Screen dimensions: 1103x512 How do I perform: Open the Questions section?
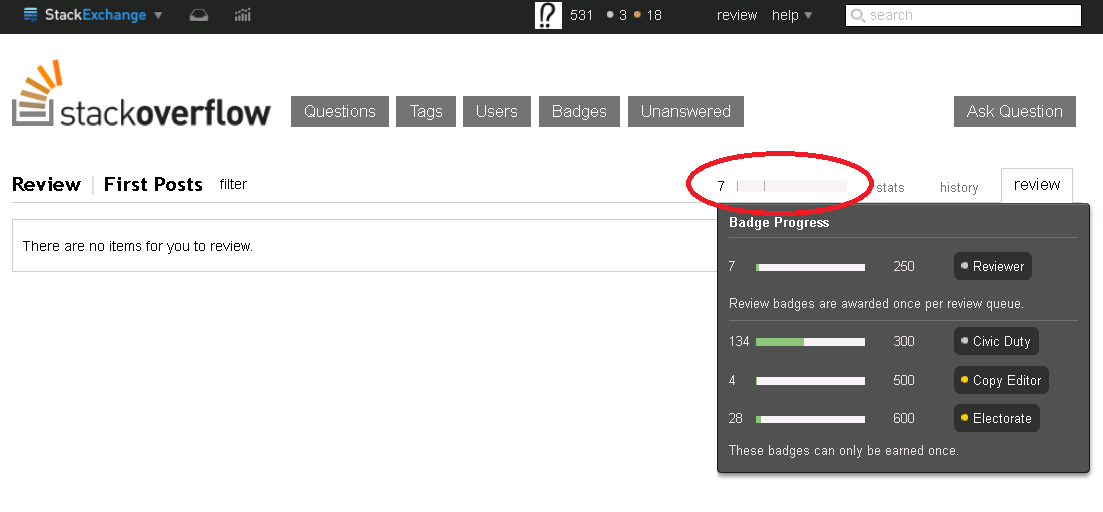point(340,111)
